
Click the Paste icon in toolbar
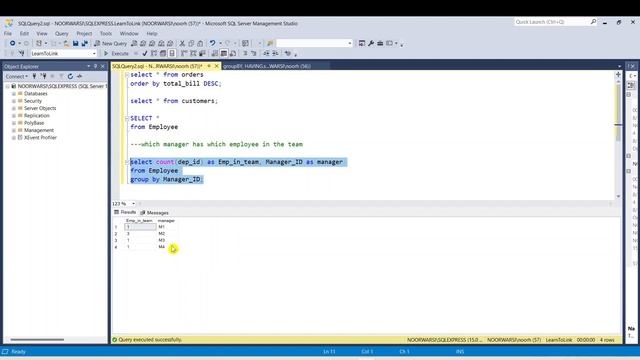pos(200,43)
